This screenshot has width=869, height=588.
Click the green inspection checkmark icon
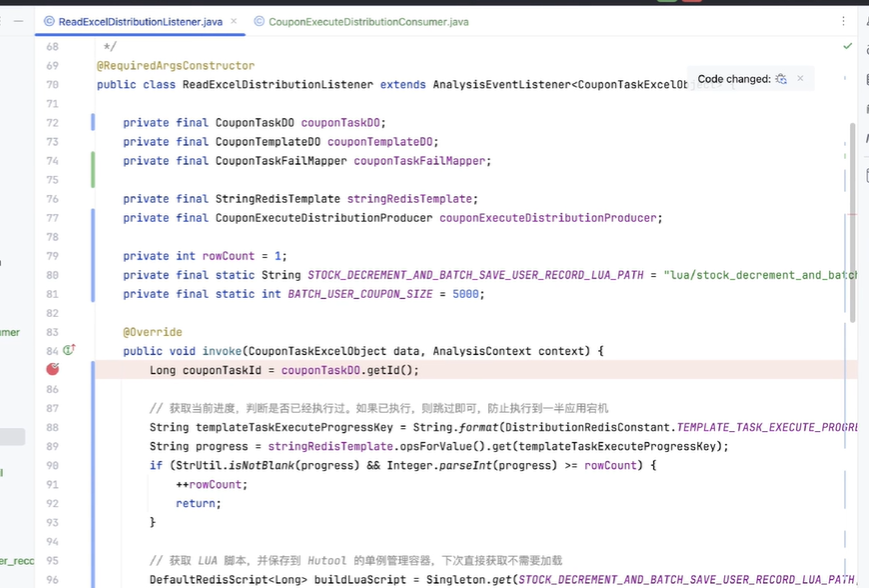point(847,46)
